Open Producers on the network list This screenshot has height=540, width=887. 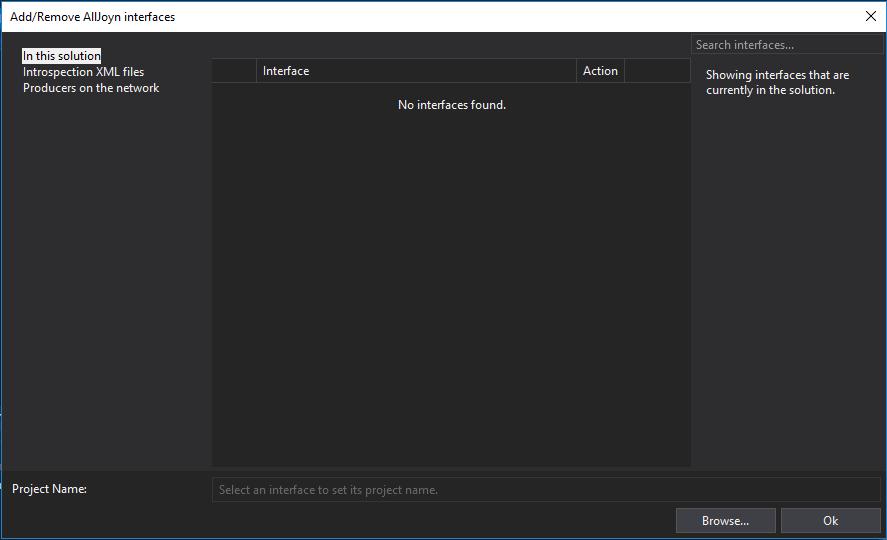(x=91, y=88)
